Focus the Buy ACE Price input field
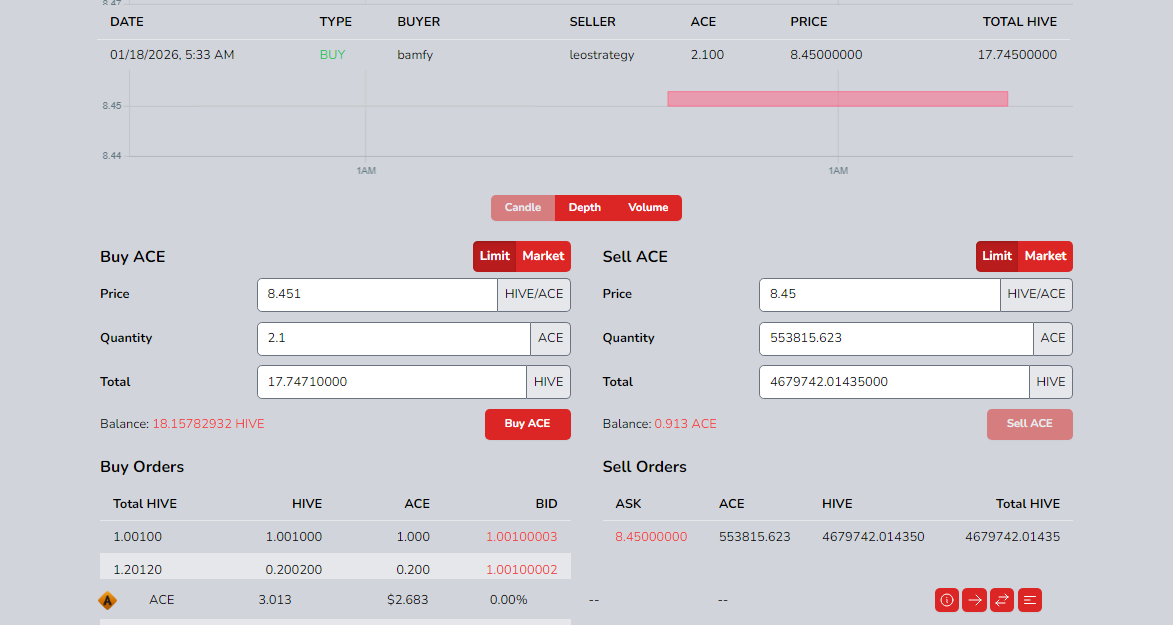This screenshot has width=1173, height=625. (377, 295)
